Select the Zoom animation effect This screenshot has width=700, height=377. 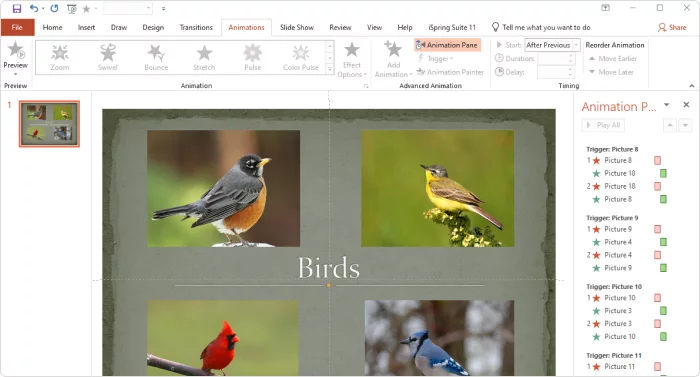point(60,58)
